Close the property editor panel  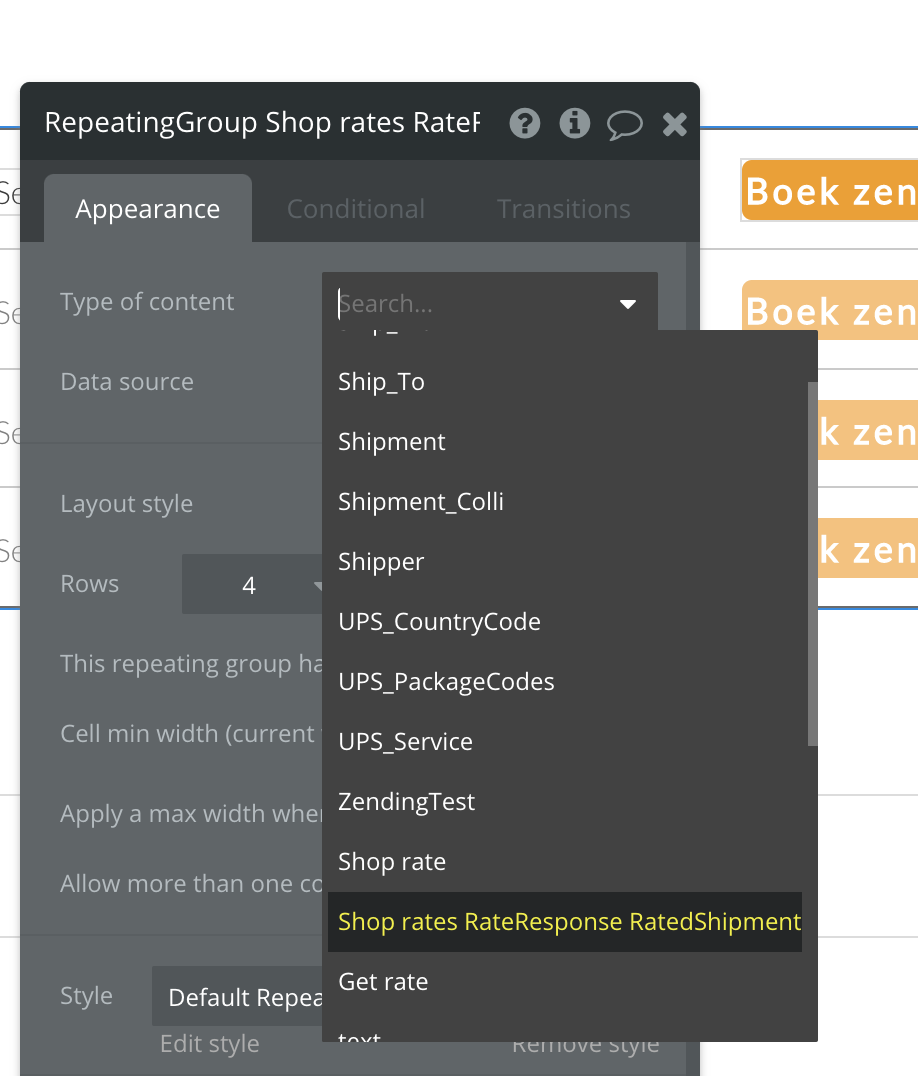point(675,124)
